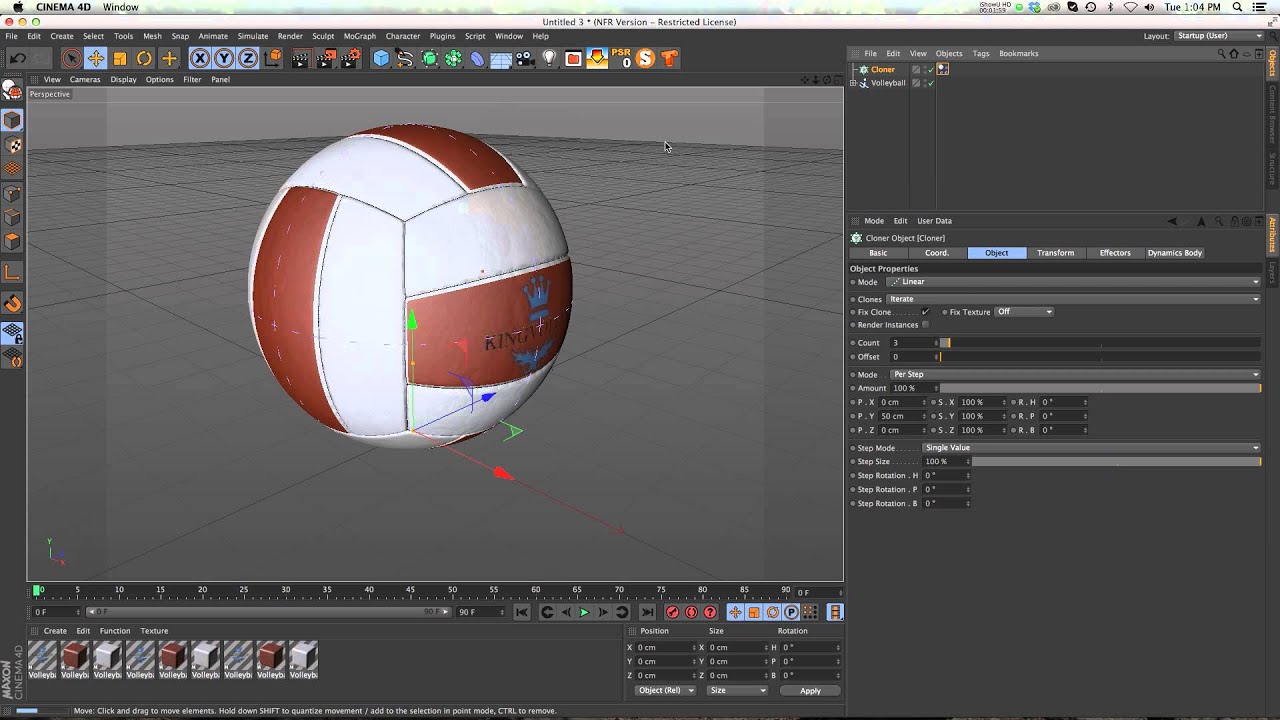Toggle the X axis lock
Screen dimensions: 1280x720
pyautogui.click(x=200, y=59)
